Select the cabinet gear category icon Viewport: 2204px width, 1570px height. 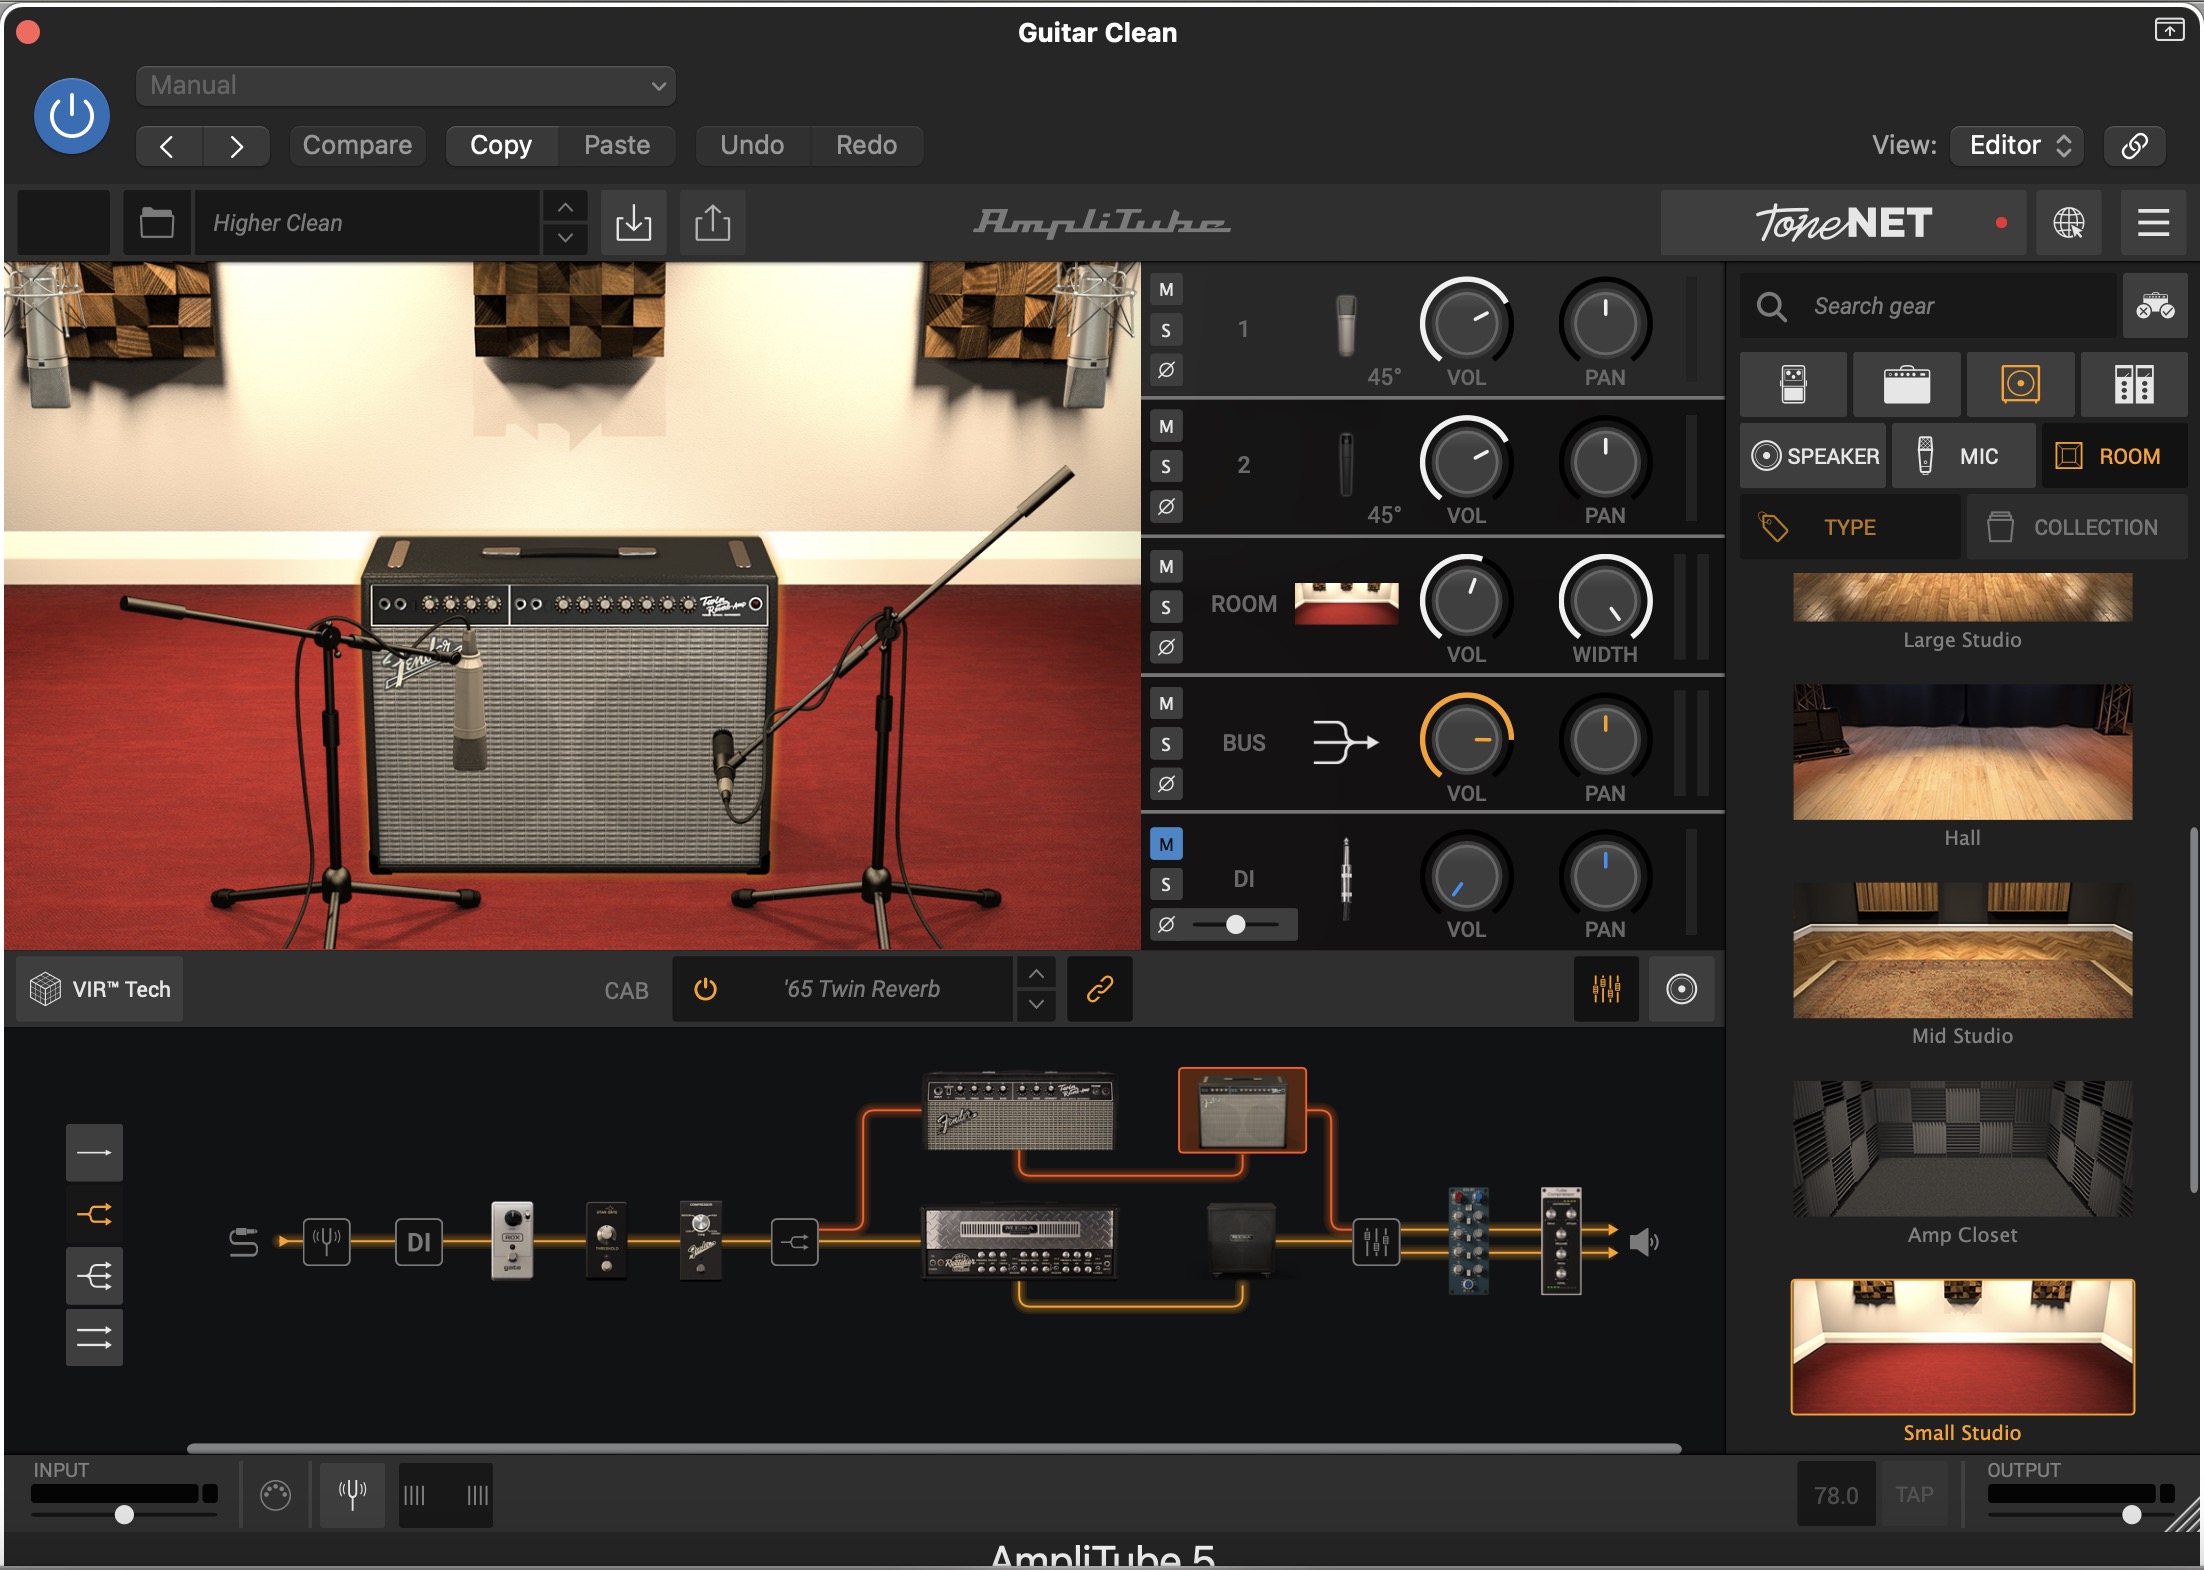pos(2020,384)
